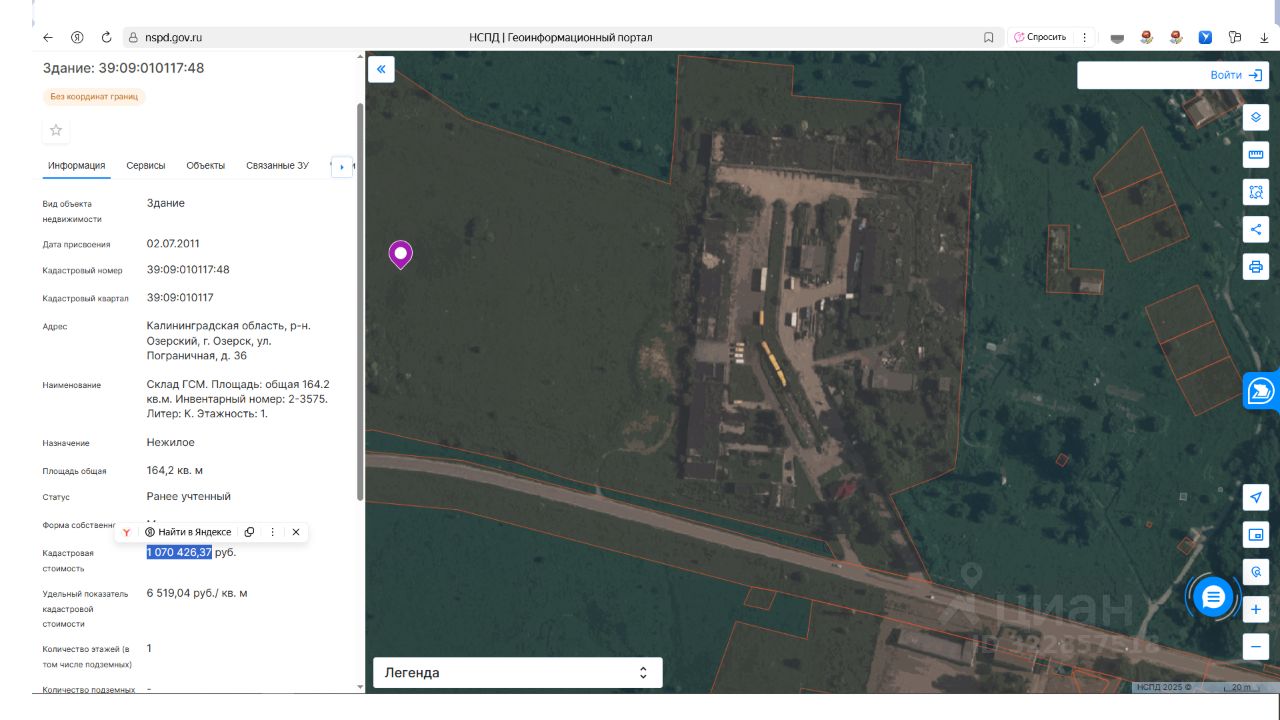1280x720 pixels.
Task: Open the gray extension icon in toolbar
Action: pos(1118,38)
